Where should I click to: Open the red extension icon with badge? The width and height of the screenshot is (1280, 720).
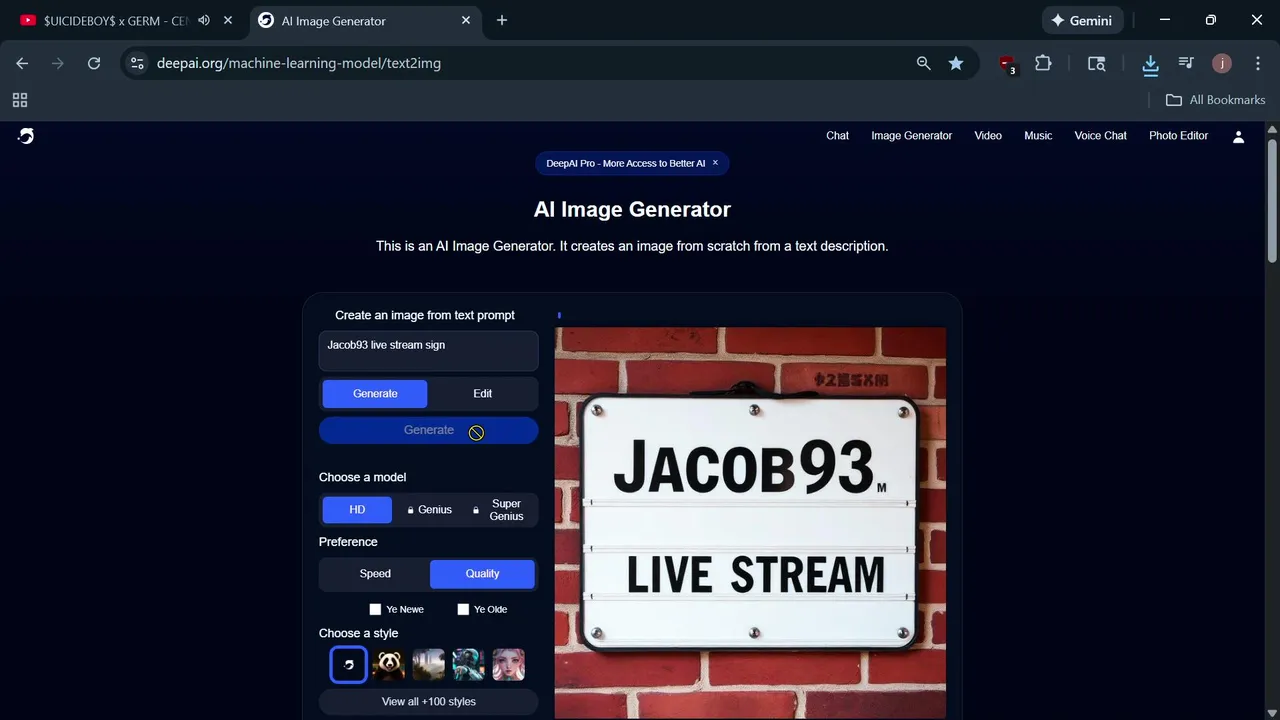(1008, 64)
